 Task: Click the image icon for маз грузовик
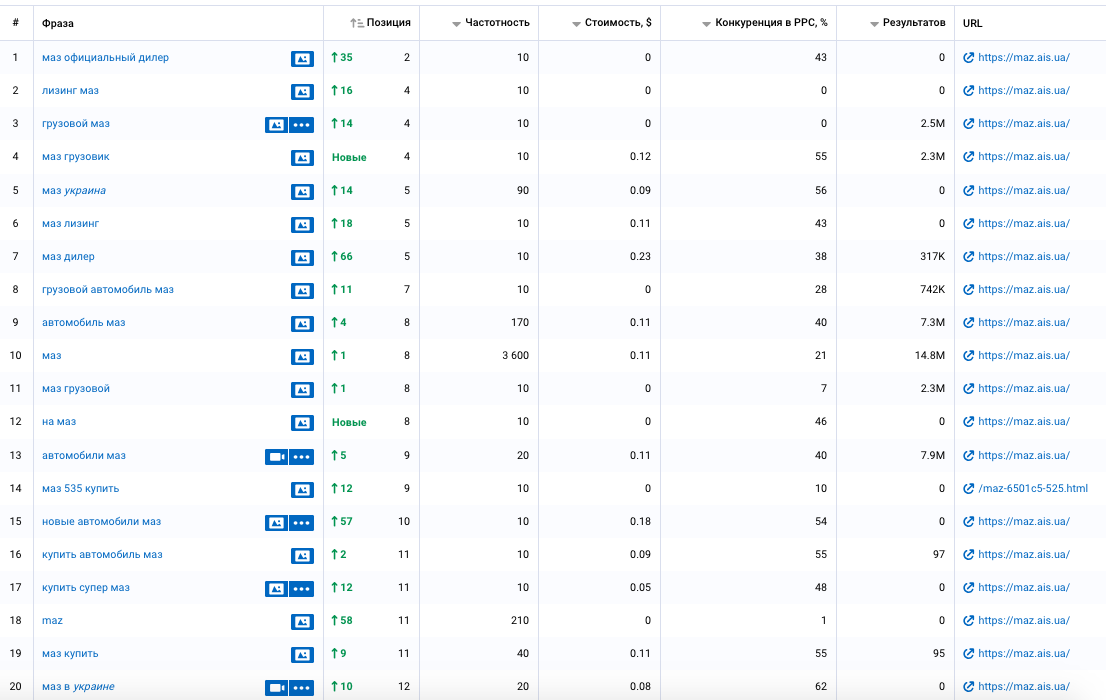(302, 158)
